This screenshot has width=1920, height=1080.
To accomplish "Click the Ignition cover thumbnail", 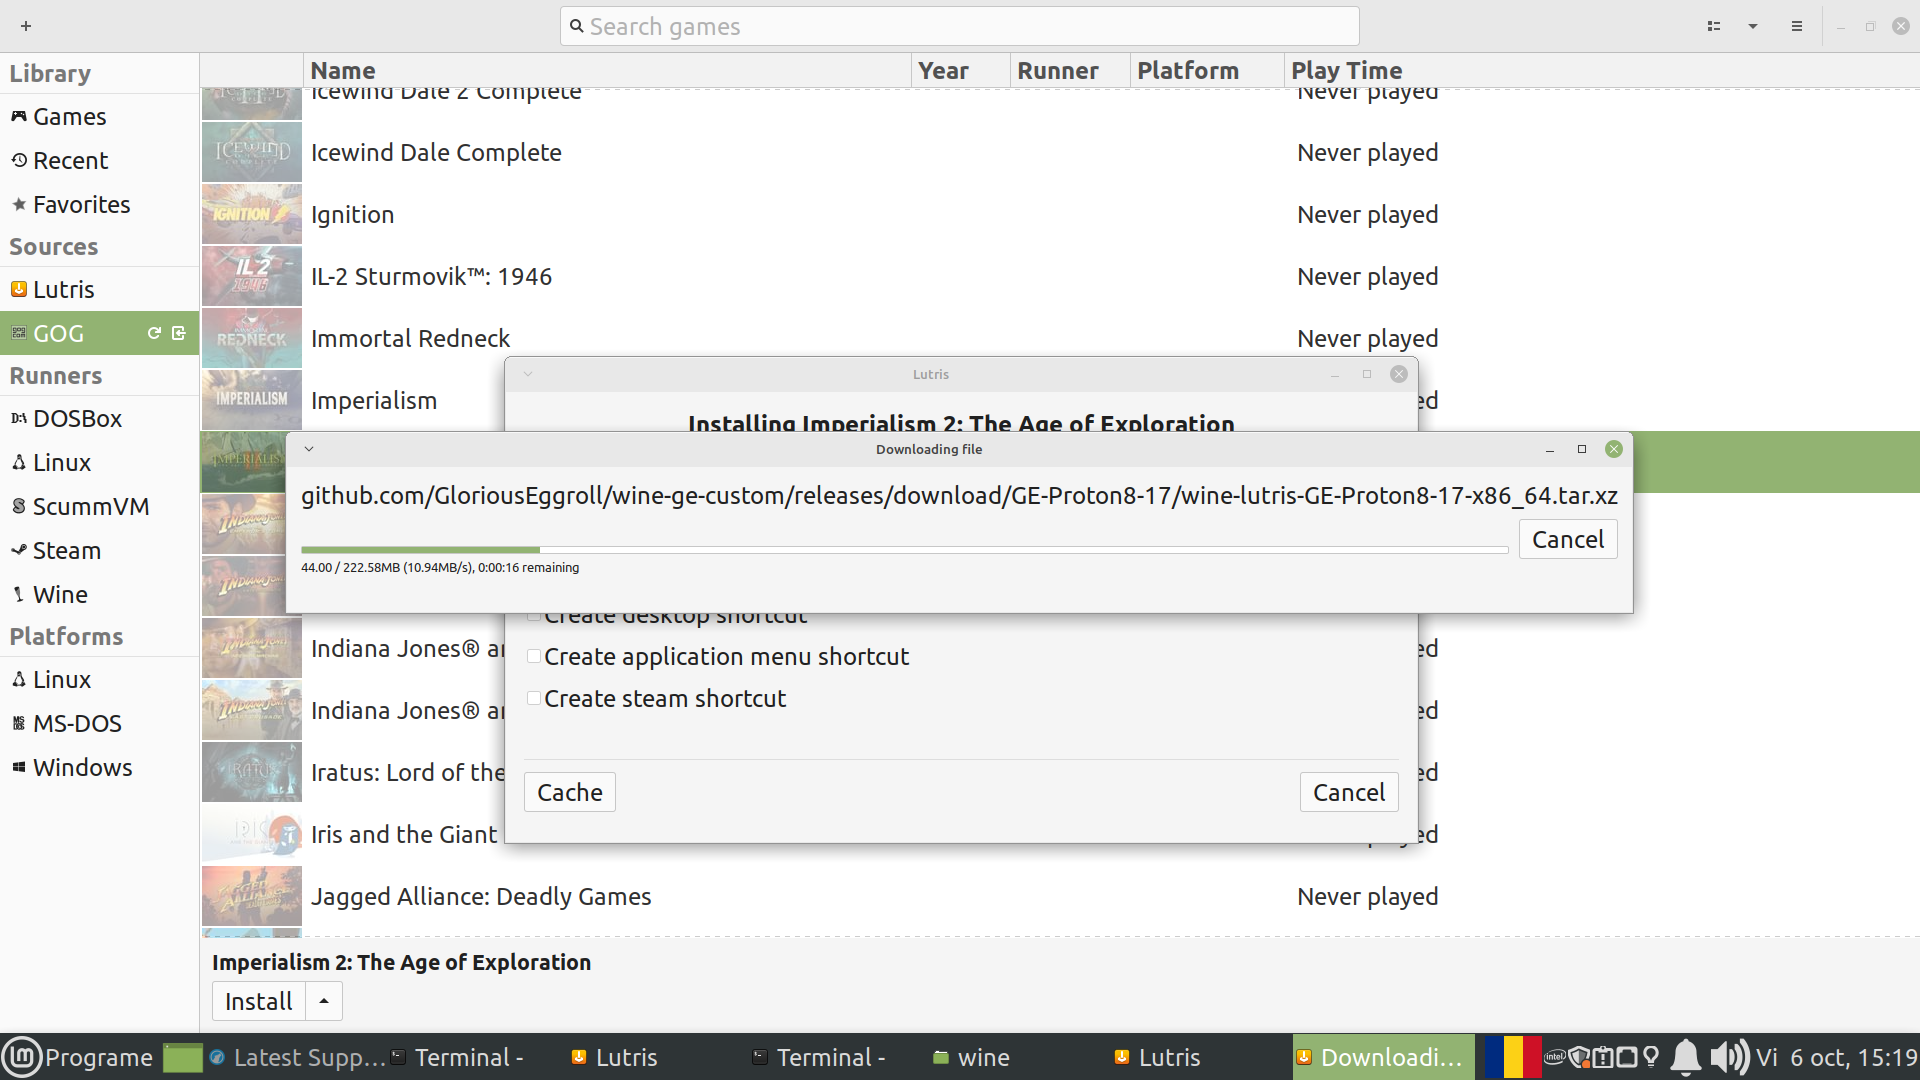I will coord(252,214).
